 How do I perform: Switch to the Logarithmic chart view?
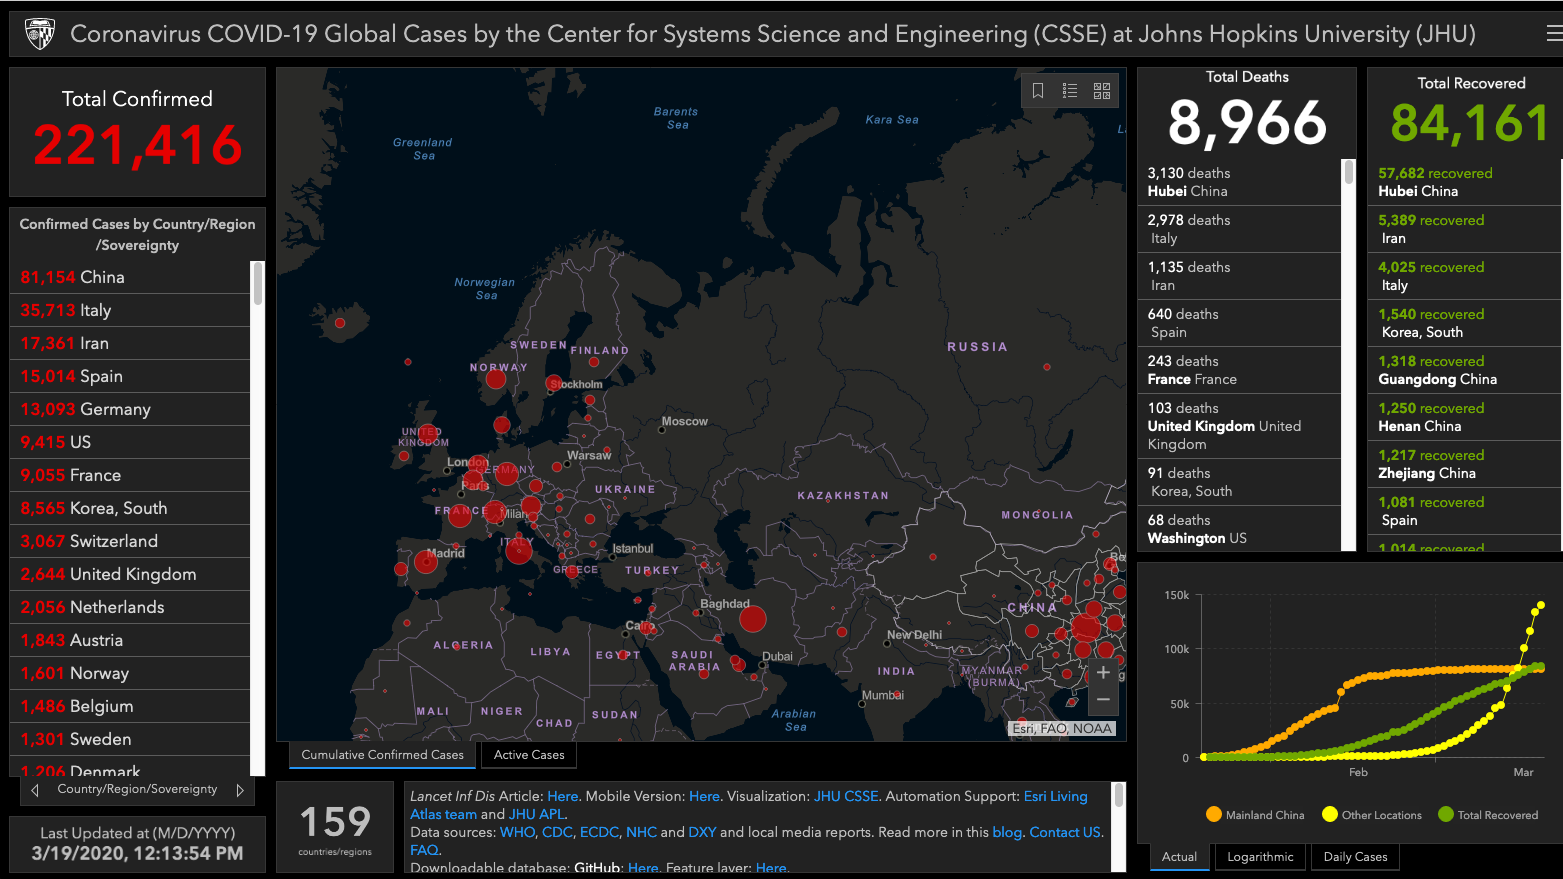[1260, 857]
